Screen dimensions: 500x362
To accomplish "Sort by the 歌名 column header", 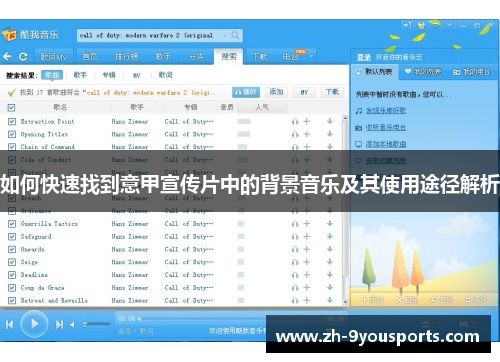I will click(x=60, y=107).
